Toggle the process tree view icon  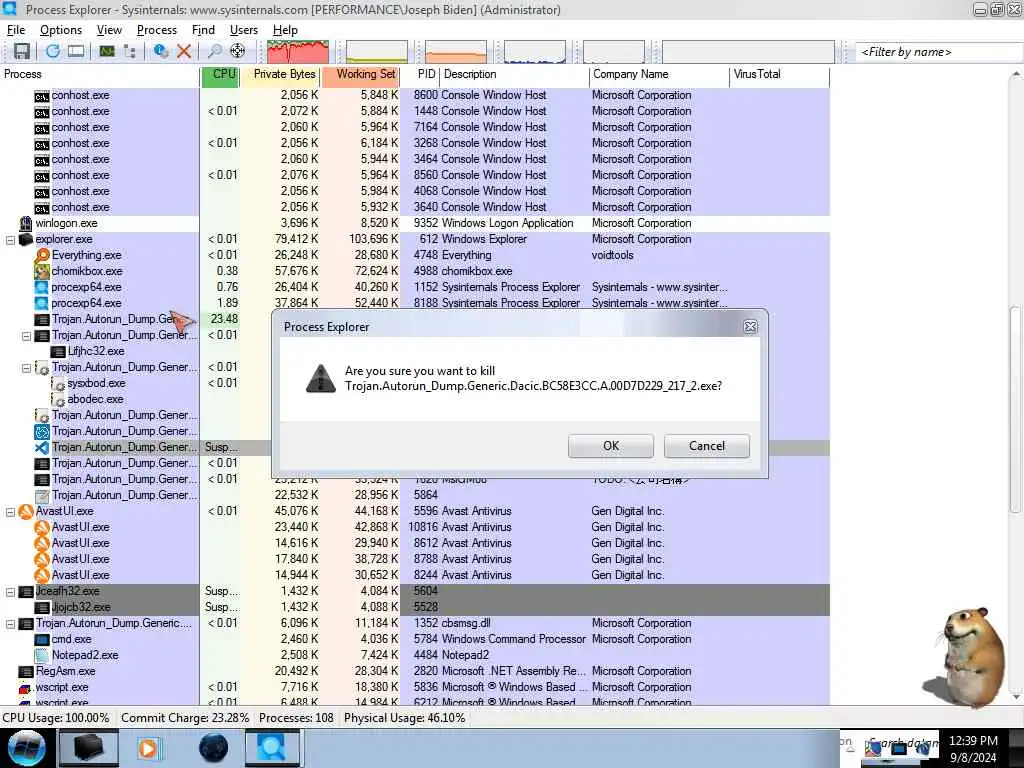pos(130,51)
